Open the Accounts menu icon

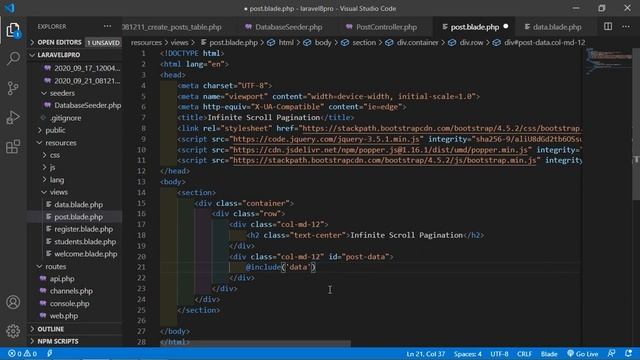[x=13, y=302]
